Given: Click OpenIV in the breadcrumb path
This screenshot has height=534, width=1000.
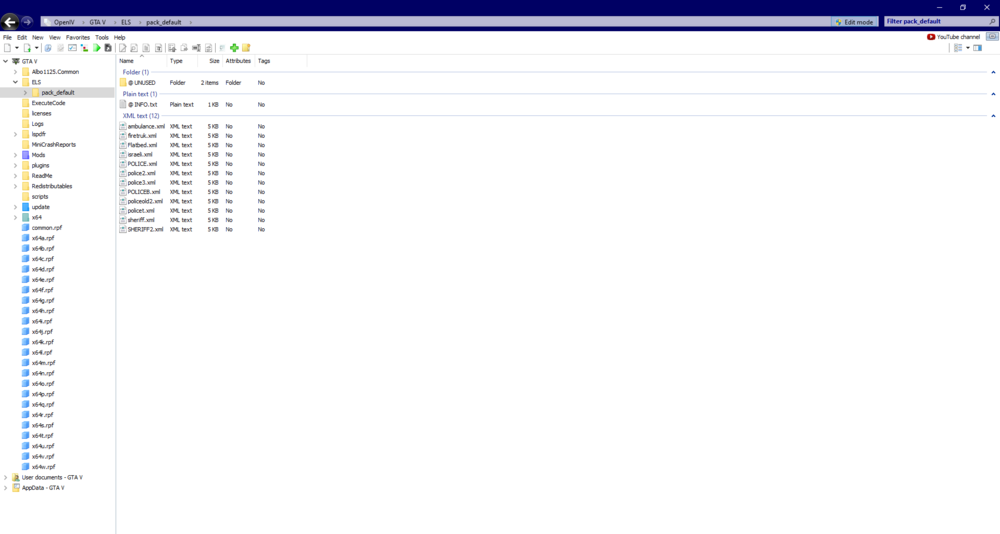Looking at the screenshot, I should pyautogui.click(x=64, y=22).
